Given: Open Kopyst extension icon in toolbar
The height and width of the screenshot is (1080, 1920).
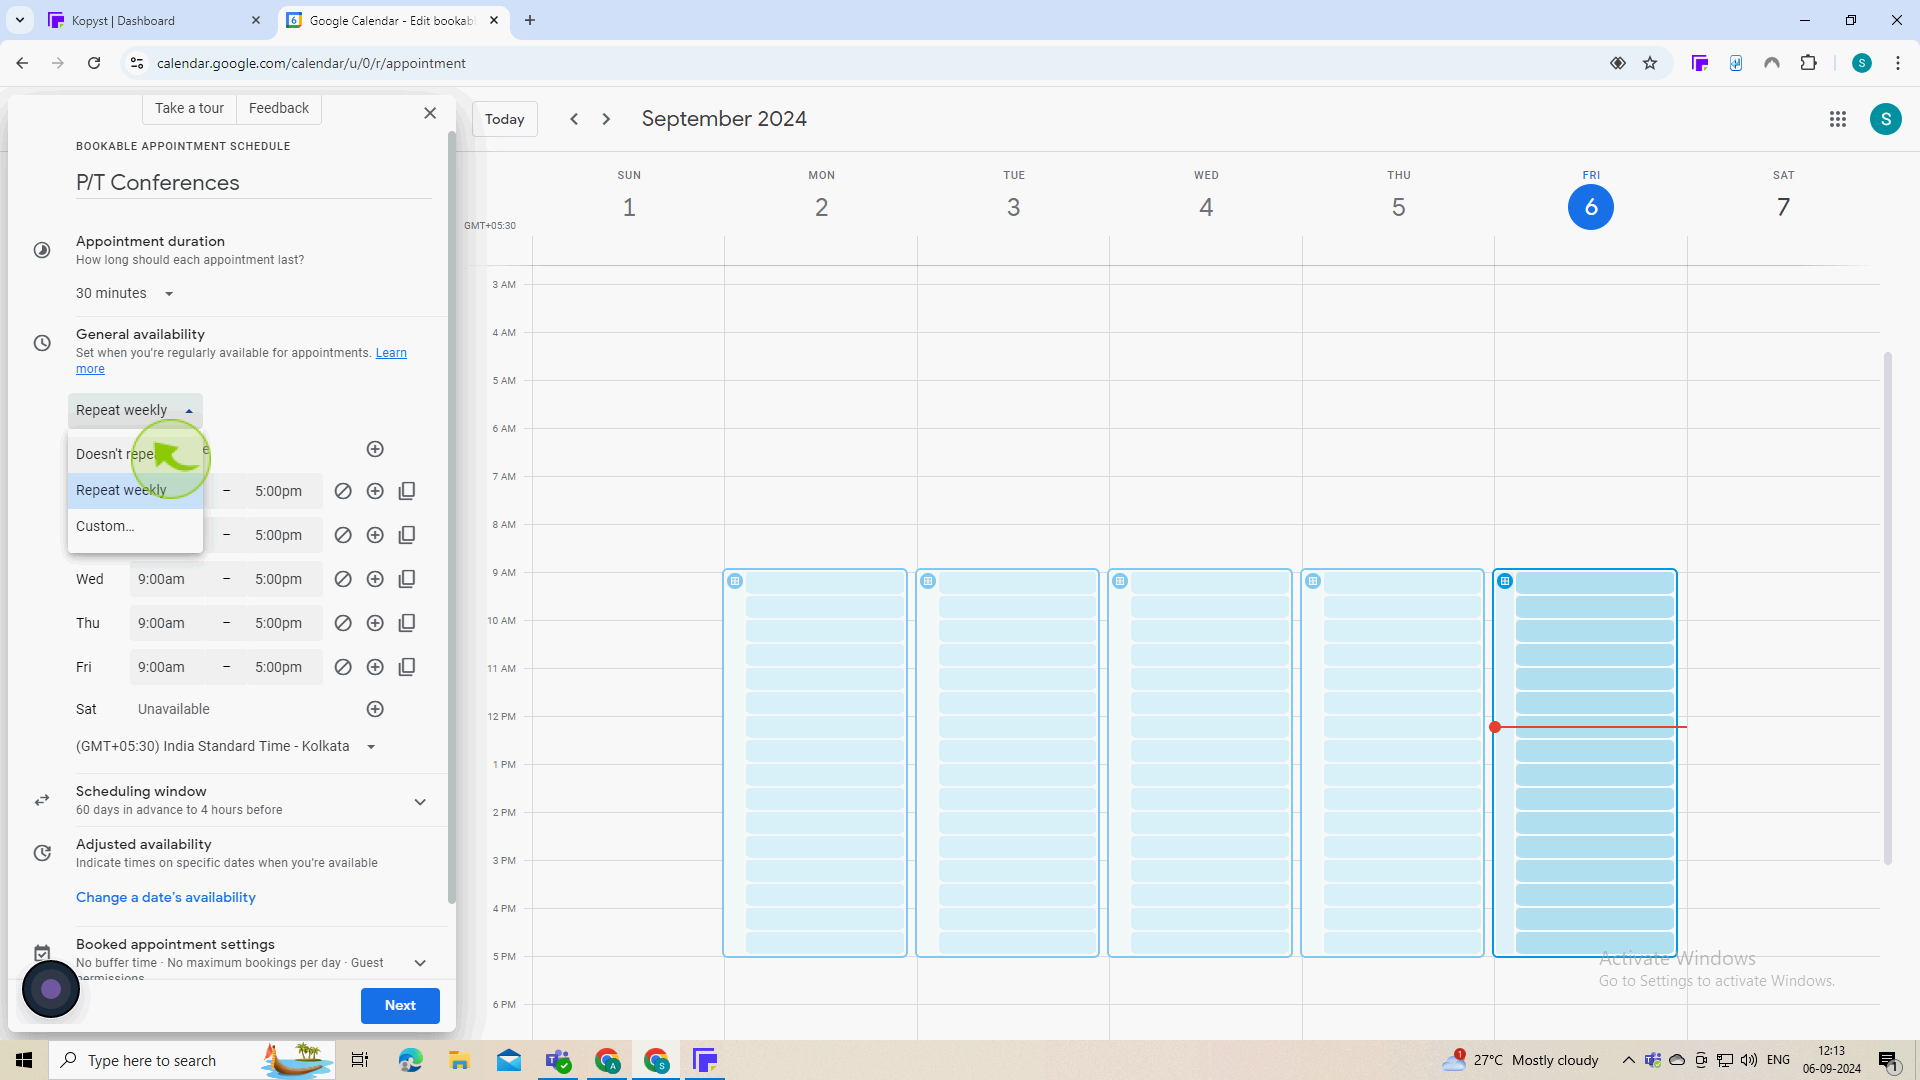Looking at the screenshot, I should click(1700, 63).
